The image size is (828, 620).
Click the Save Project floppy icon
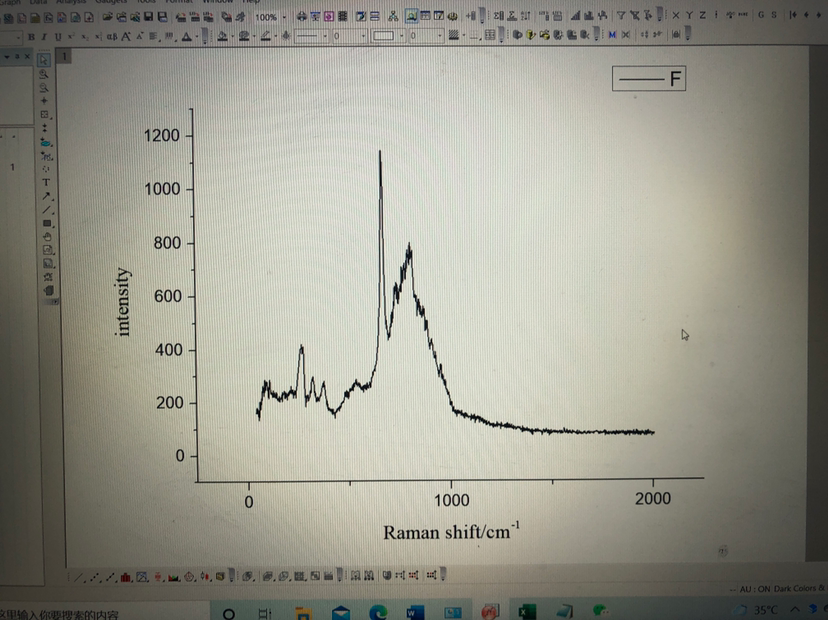149,17
